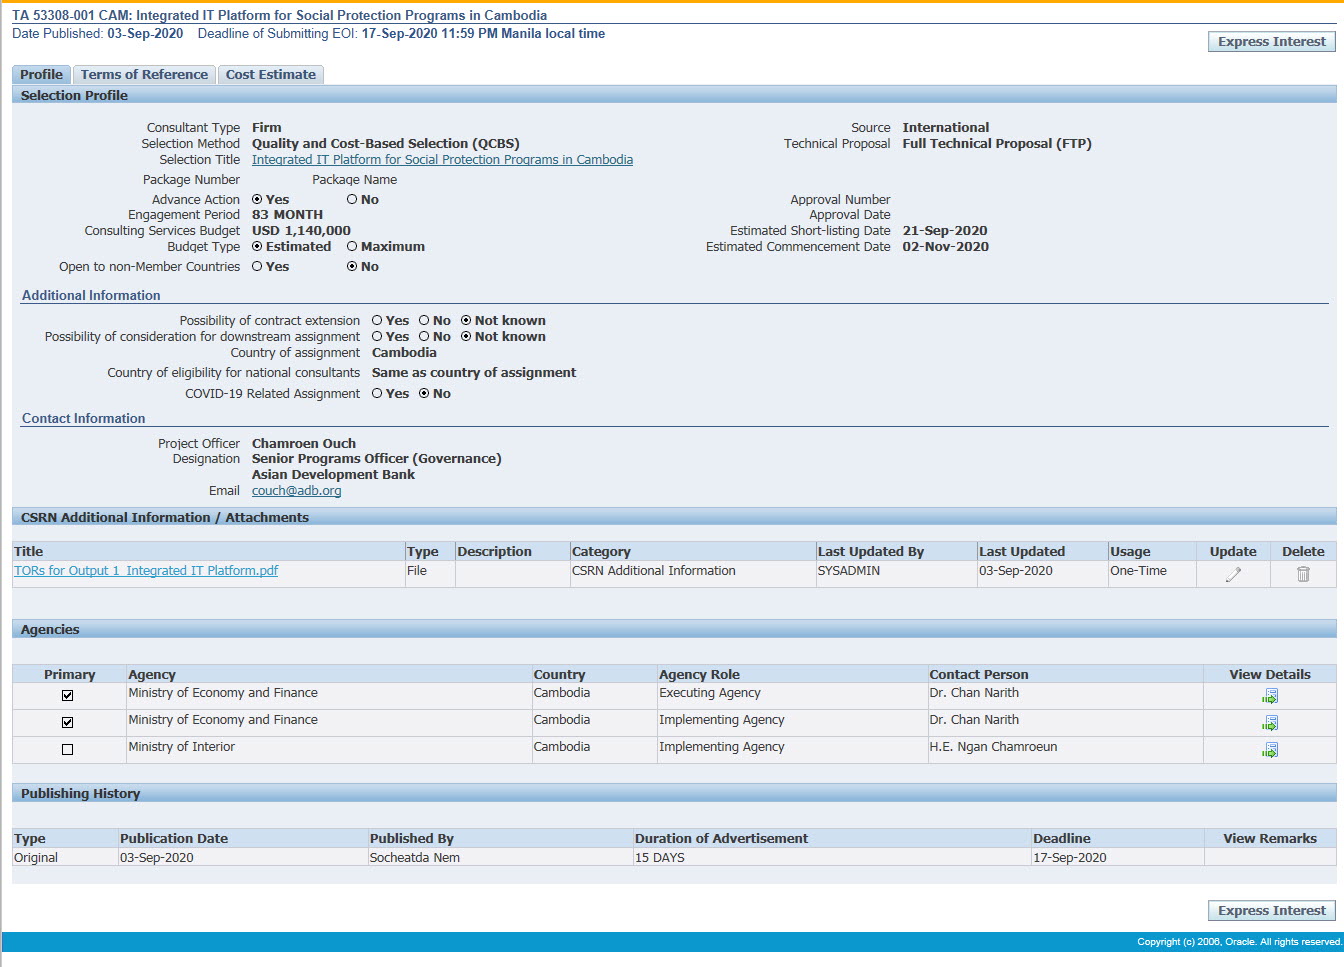The height and width of the screenshot is (967, 1344).
Task: Switch to Cost Estimate tab
Action: [270, 75]
